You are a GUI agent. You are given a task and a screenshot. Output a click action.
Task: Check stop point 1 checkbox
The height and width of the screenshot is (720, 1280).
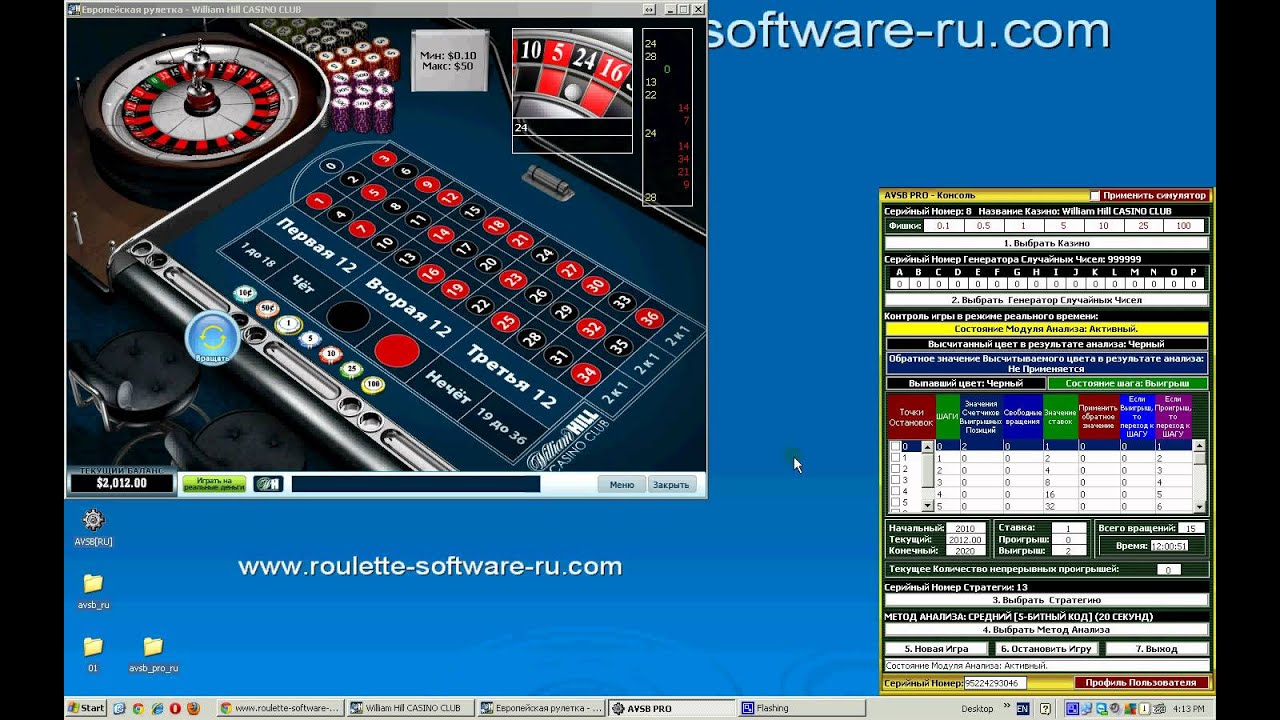(x=896, y=458)
